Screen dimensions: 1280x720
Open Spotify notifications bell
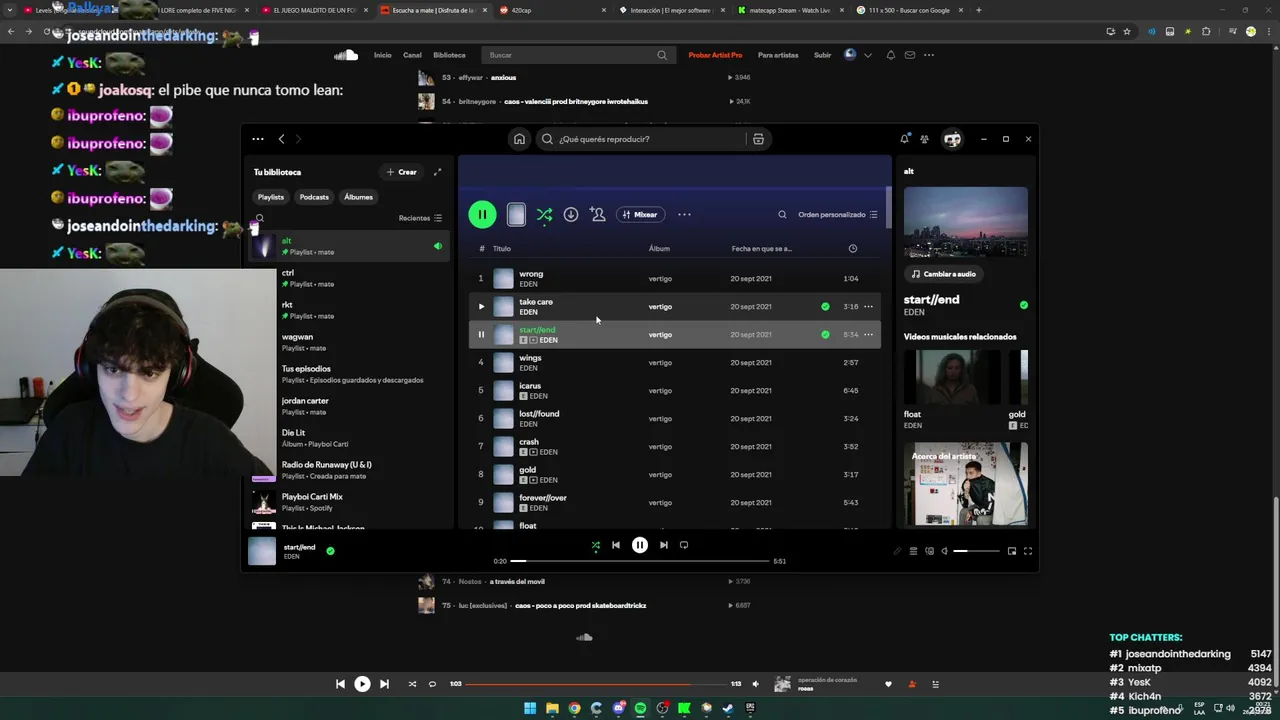pos(905,139)
